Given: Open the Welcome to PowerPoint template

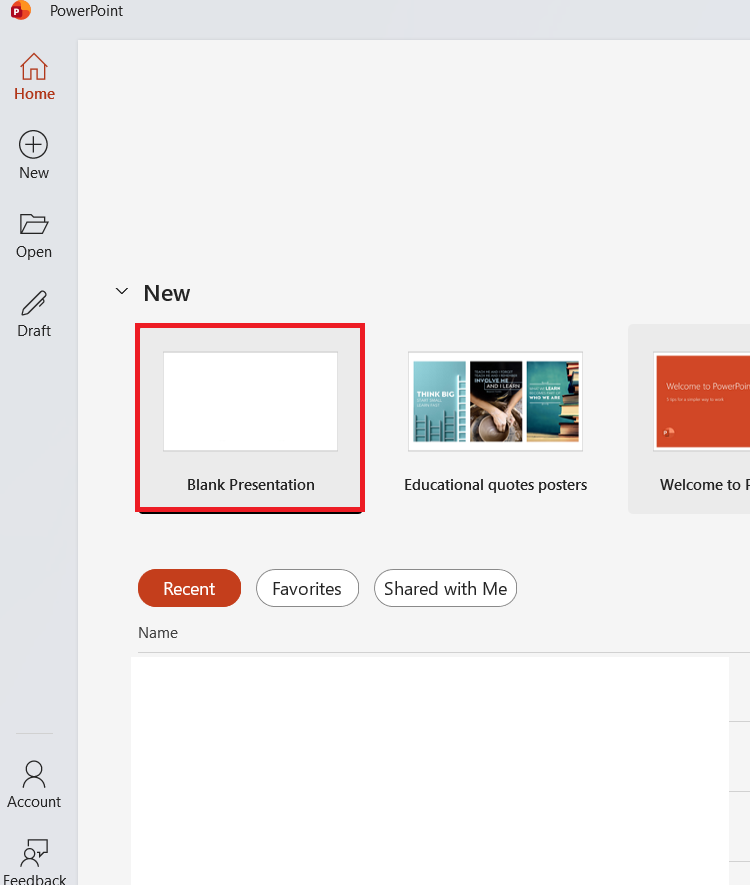Looking at the screenshot, I should point(689,418).
